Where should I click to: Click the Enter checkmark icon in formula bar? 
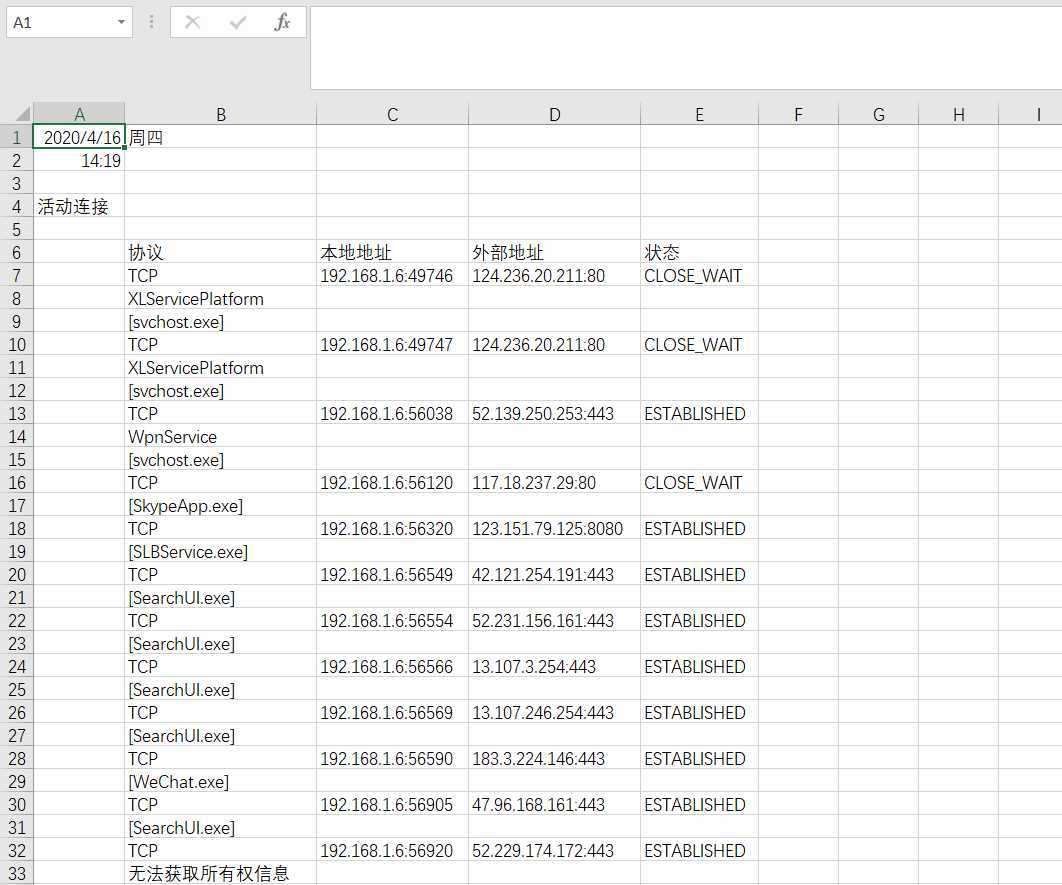pos(238,22)
